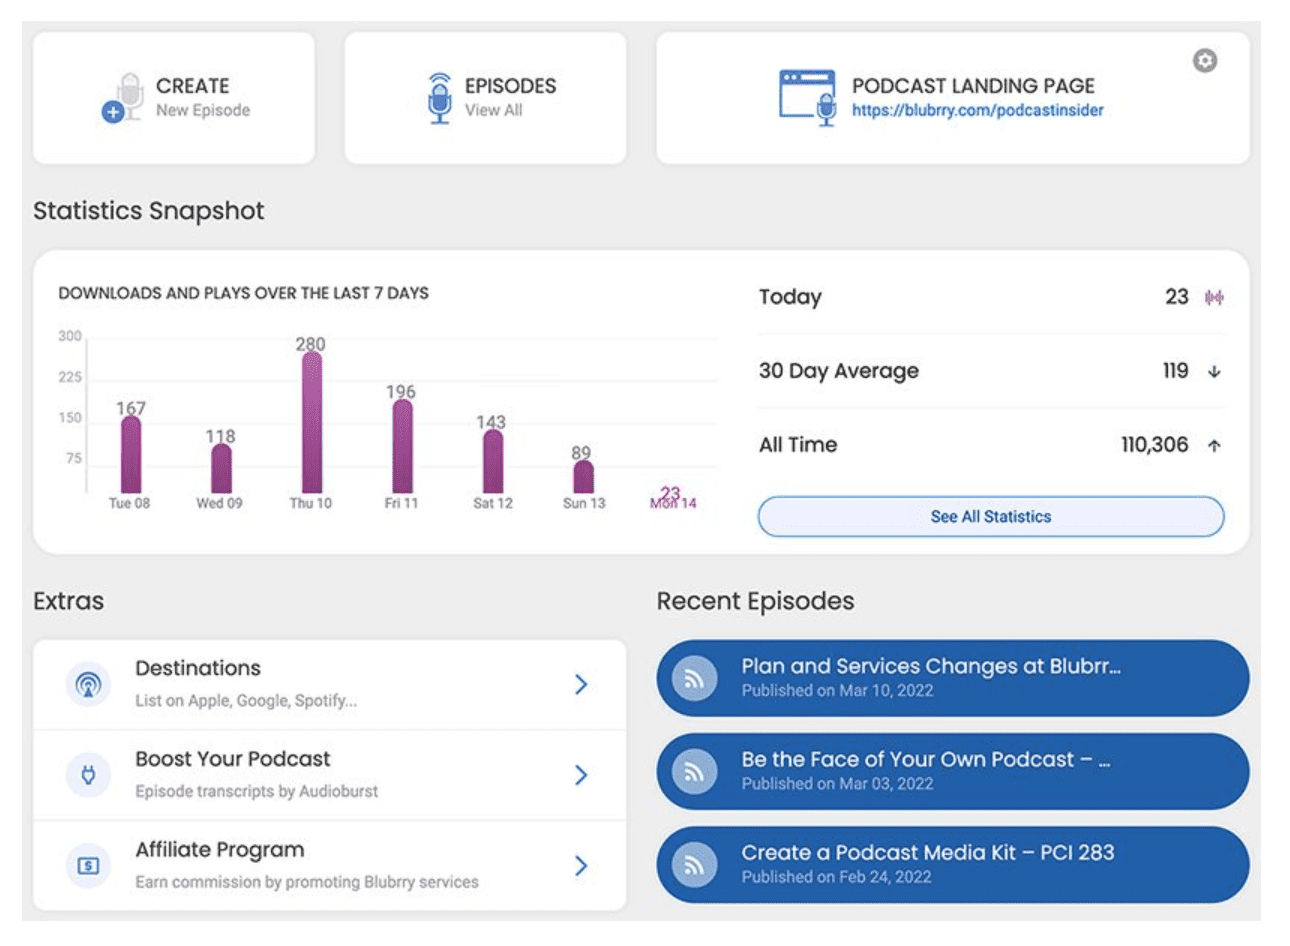Click the Podcast Landing Page browser icon
The height and width of the screenshot is (946, 1290).
coord(807,97)
